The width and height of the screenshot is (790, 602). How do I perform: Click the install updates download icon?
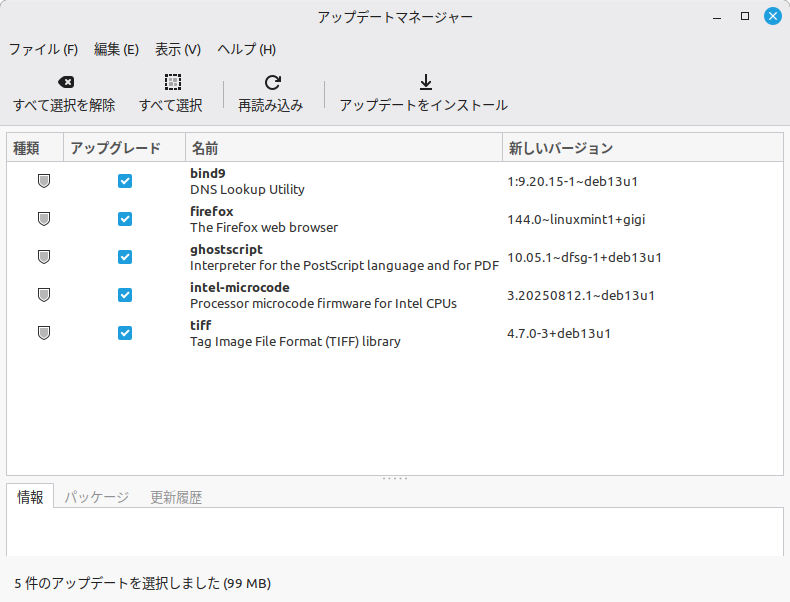(424, 83)
